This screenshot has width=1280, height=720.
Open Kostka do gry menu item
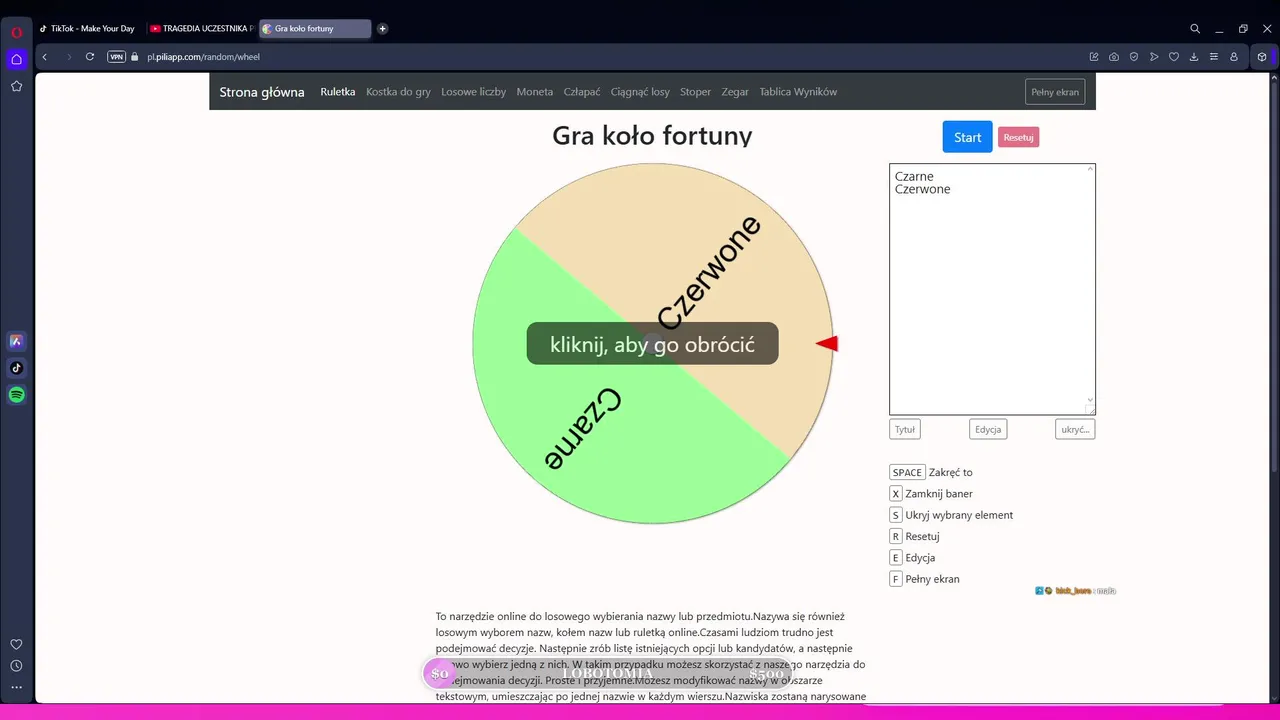[398, 92]
